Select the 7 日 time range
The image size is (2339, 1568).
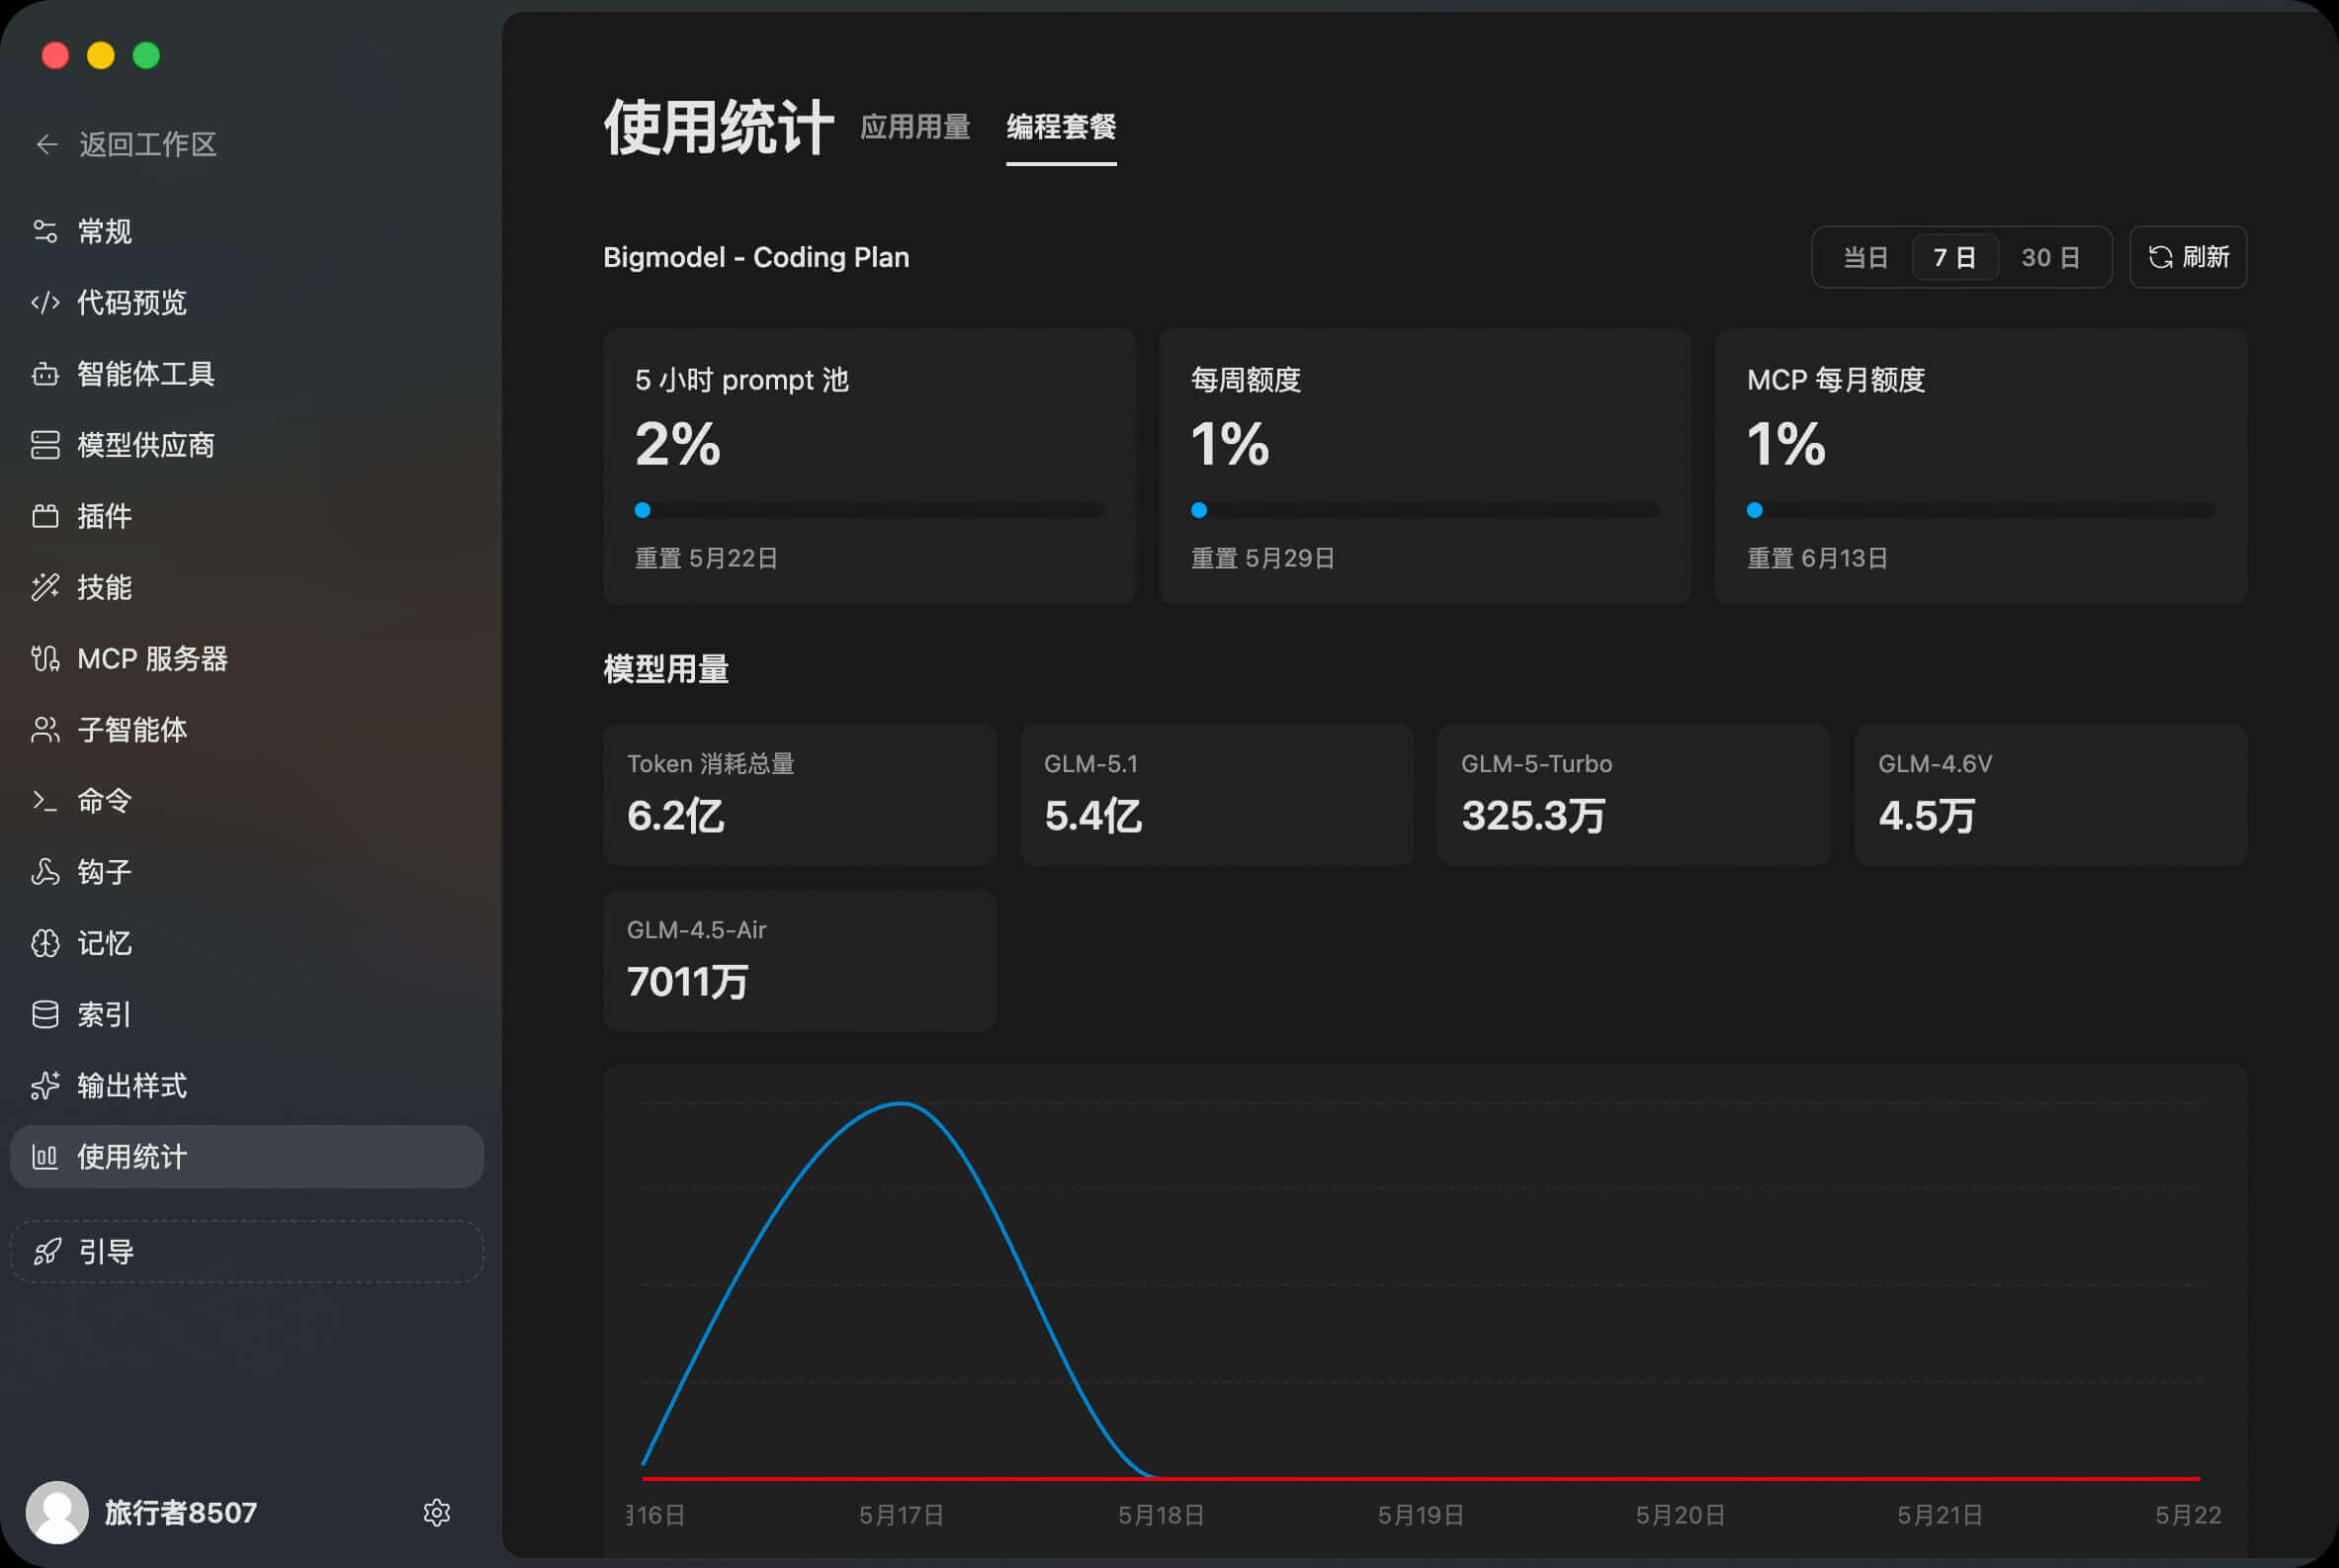point(1955,258)
